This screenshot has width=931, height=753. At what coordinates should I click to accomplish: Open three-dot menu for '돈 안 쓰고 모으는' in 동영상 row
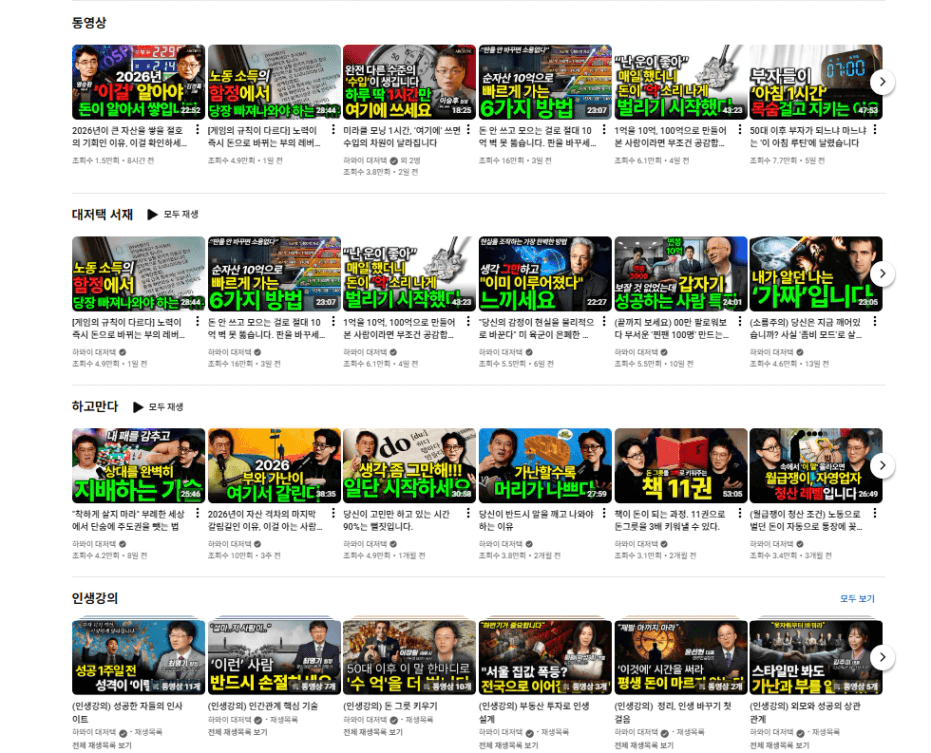(604, 129)
